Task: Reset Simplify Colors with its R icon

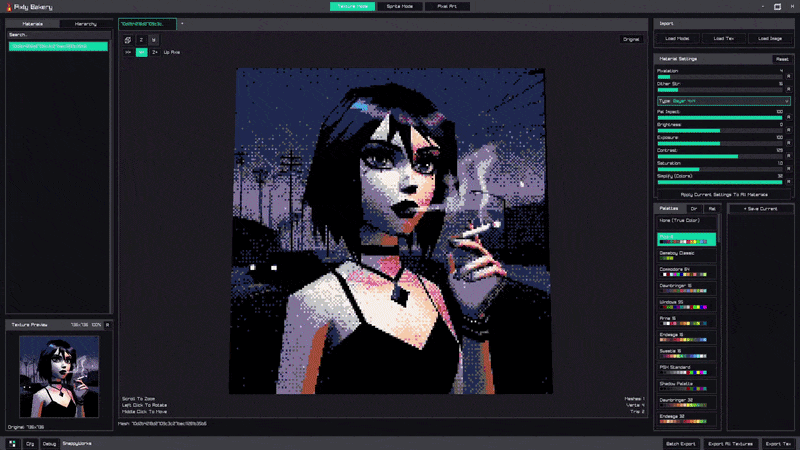Action: (x=788, y=181)
